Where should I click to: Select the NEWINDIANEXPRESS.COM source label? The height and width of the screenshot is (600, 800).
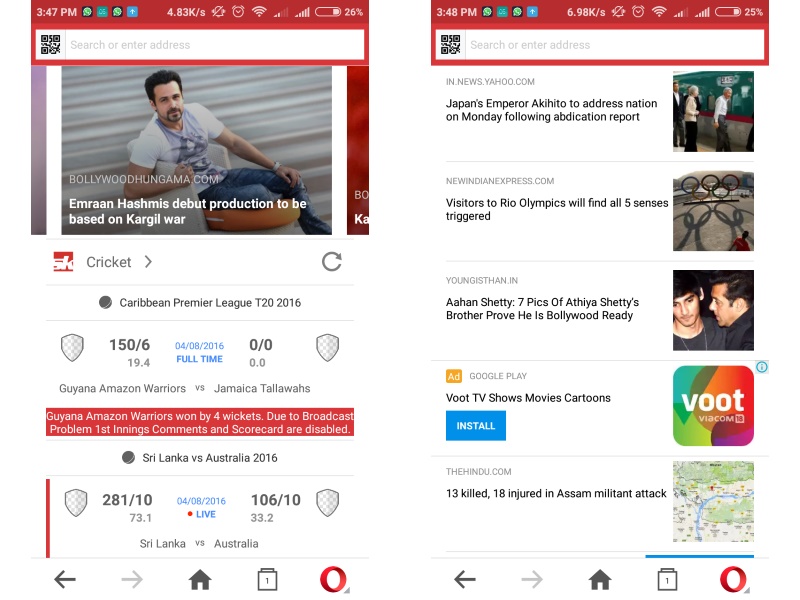tap(500, 181)
